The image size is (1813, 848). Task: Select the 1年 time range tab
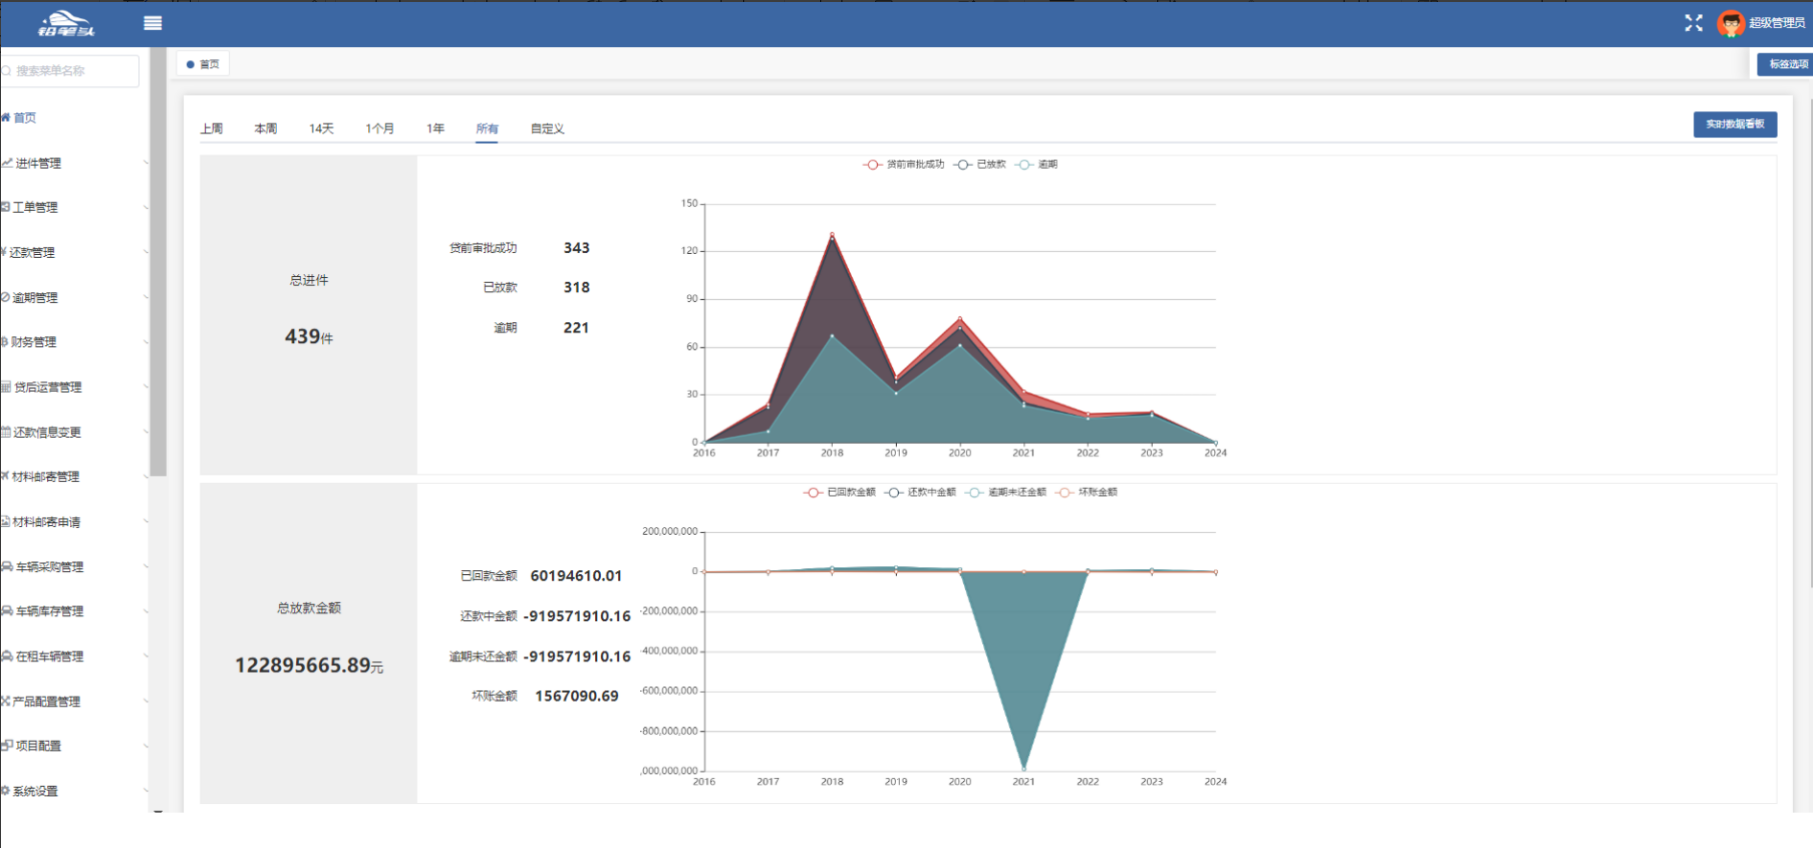click(435, 129)
